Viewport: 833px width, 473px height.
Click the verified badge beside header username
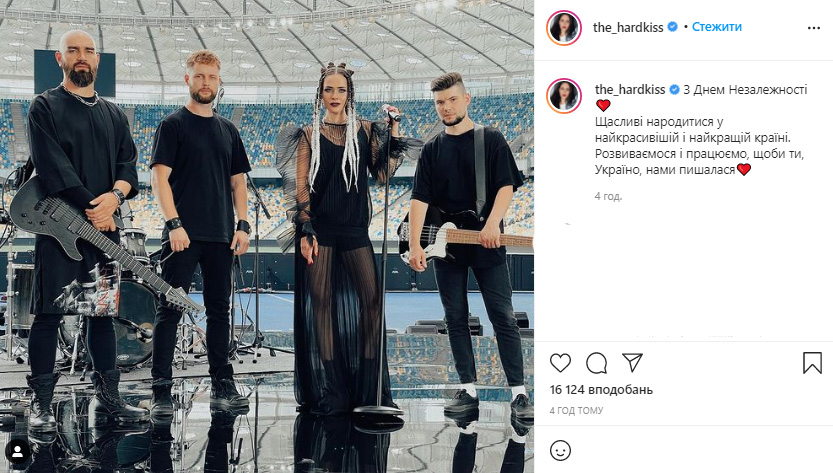point(672,27)
